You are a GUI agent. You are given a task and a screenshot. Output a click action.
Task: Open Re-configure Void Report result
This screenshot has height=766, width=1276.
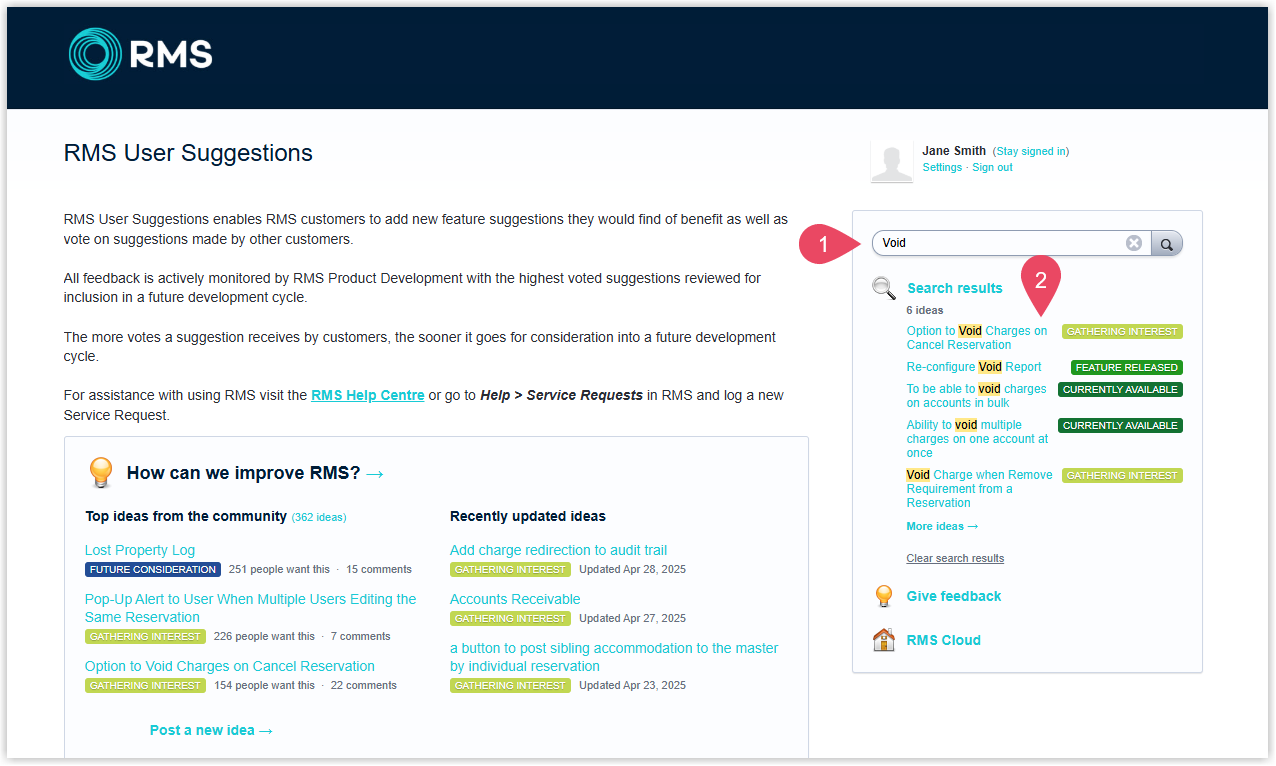(974, 367)
